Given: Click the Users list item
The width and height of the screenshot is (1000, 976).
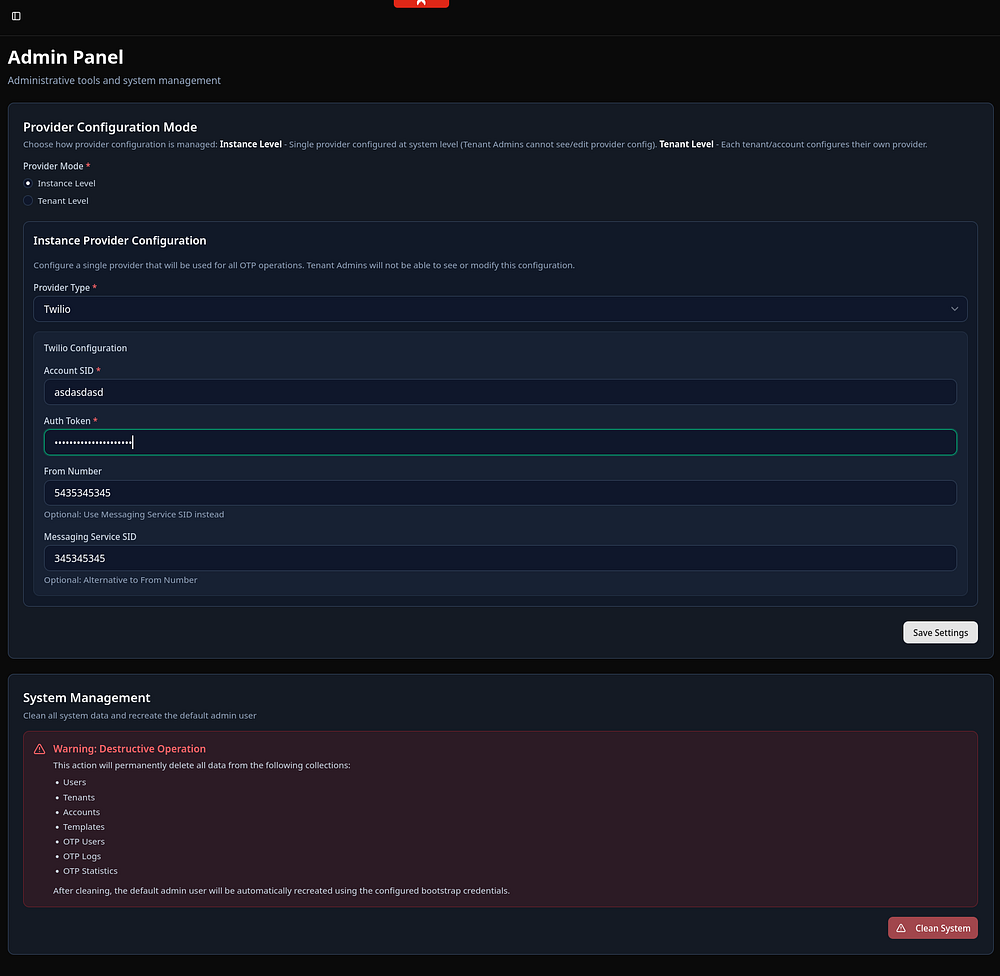Looking at the screenshot, I should tap(75, 782).
